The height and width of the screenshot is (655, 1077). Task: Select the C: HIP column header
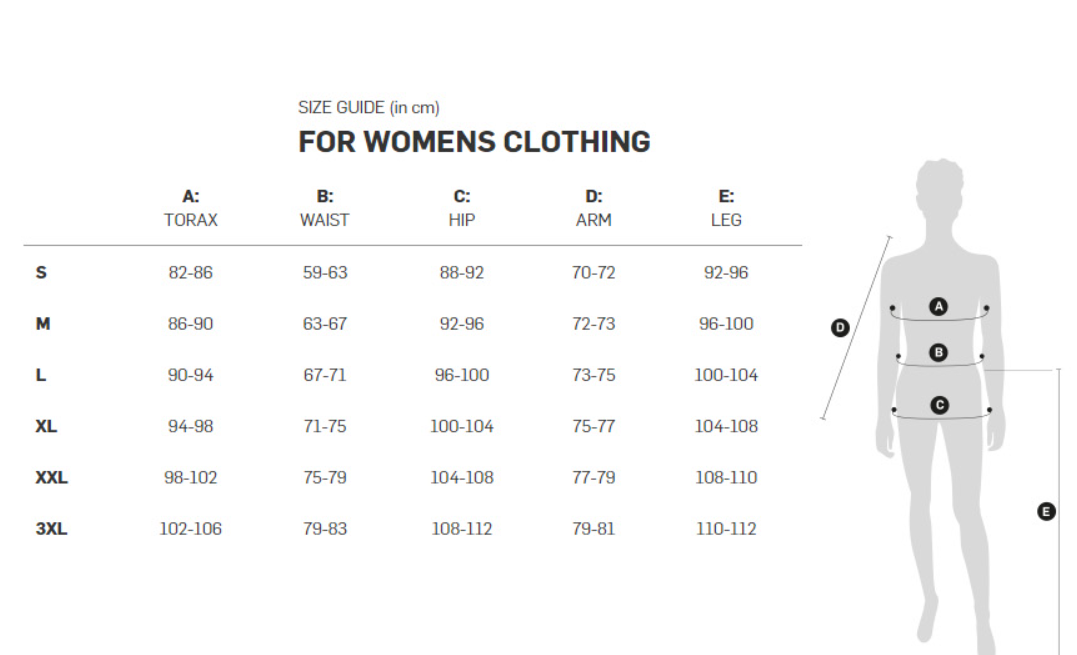462,208
